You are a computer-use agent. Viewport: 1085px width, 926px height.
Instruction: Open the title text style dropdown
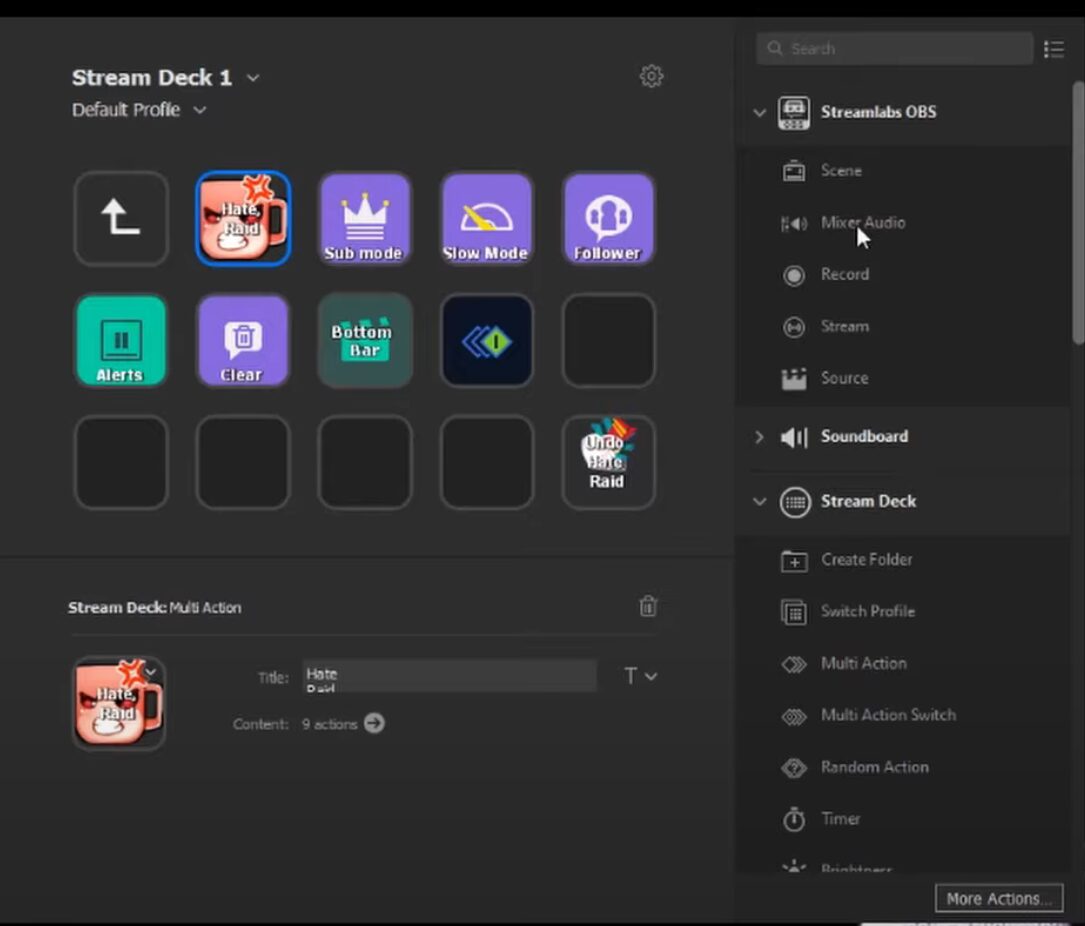click(x=640, y=675)
